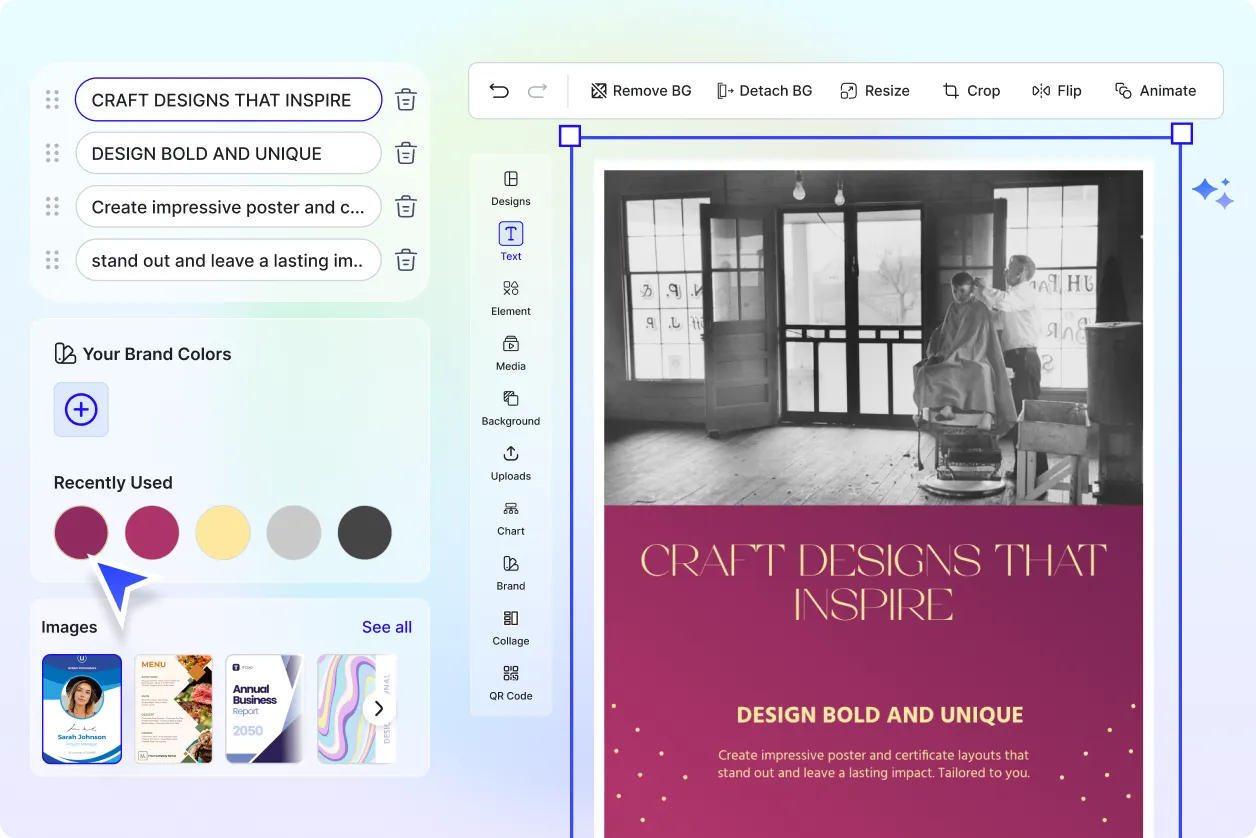Open the Designs tab in sidebar

click(511, 187)
